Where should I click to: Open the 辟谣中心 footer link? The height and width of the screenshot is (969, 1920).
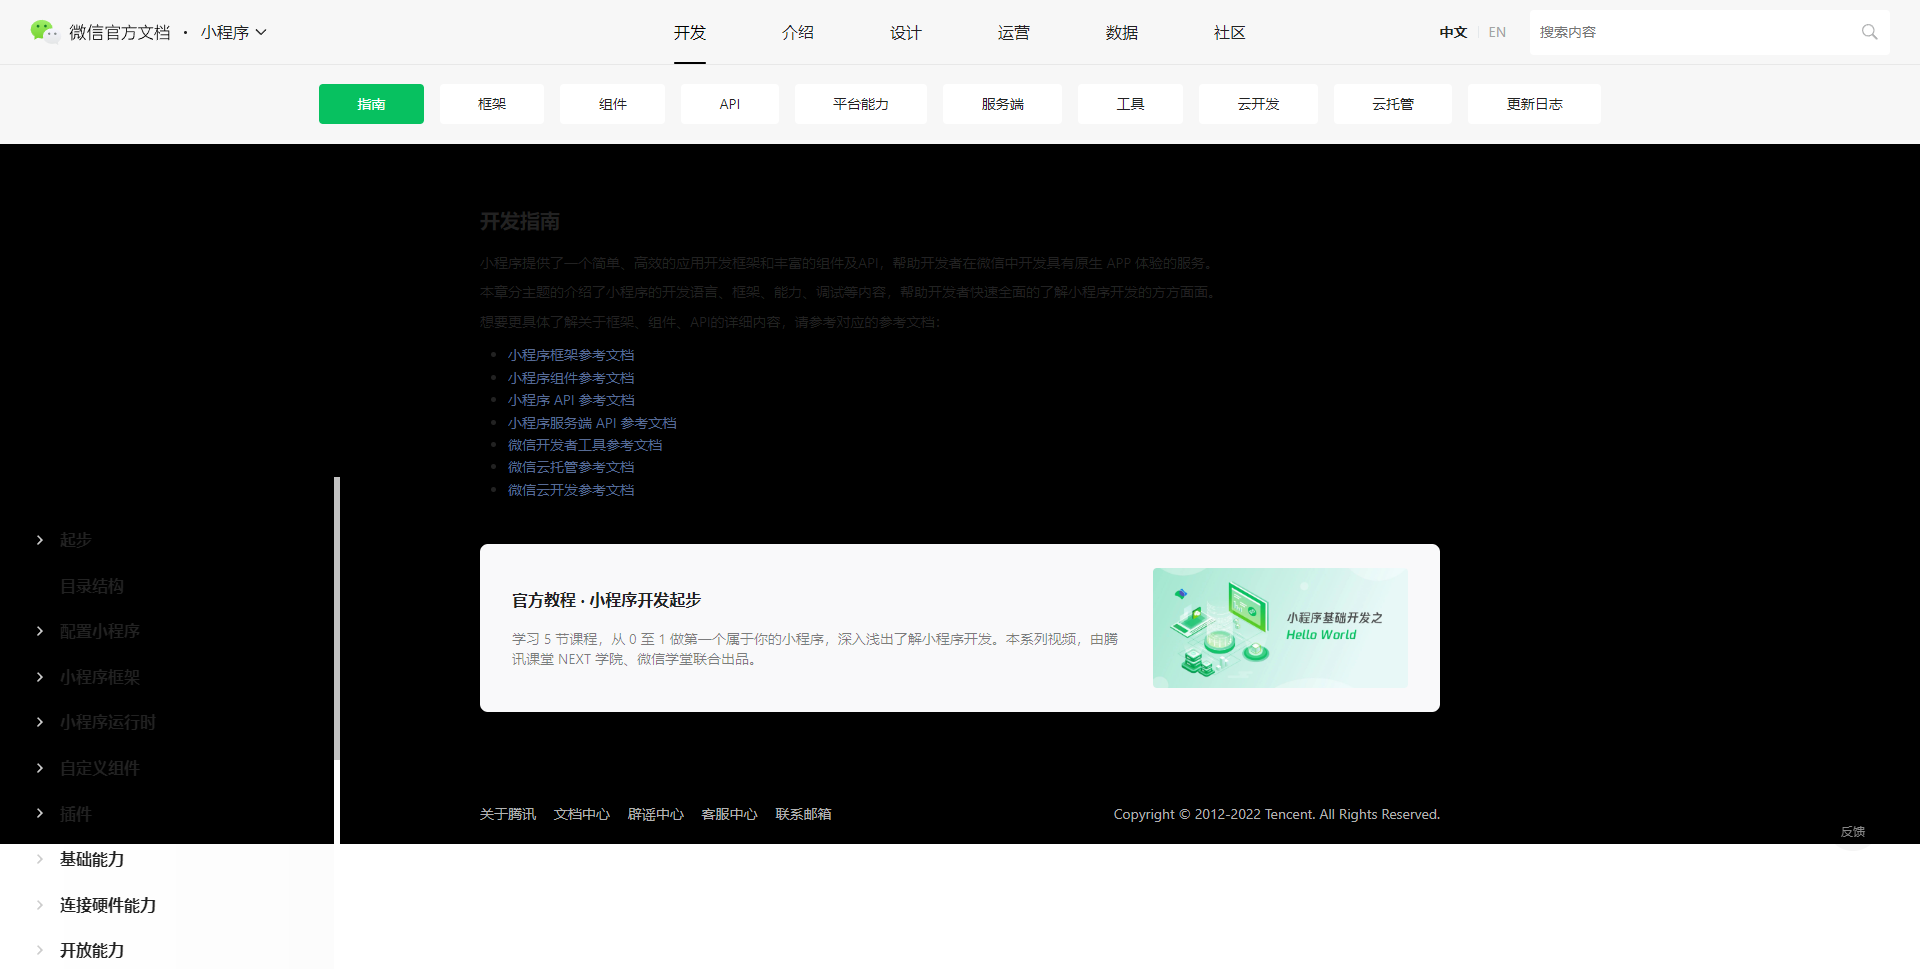pos(656,814)
